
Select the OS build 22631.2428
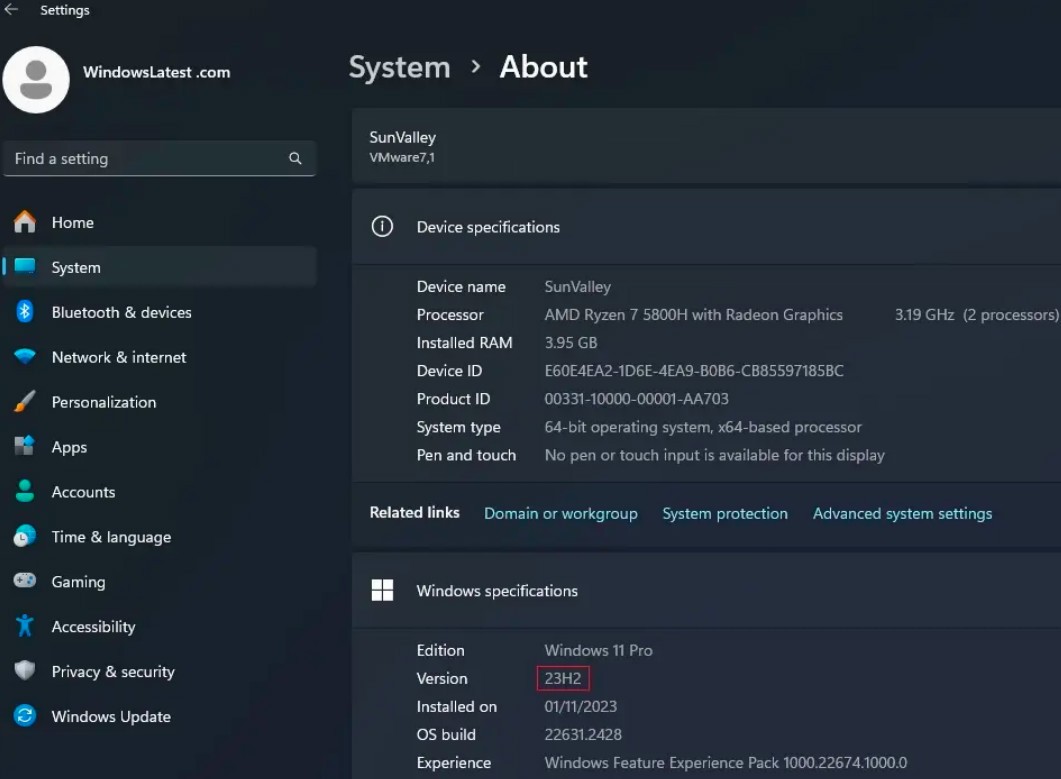tap(583, 734)
